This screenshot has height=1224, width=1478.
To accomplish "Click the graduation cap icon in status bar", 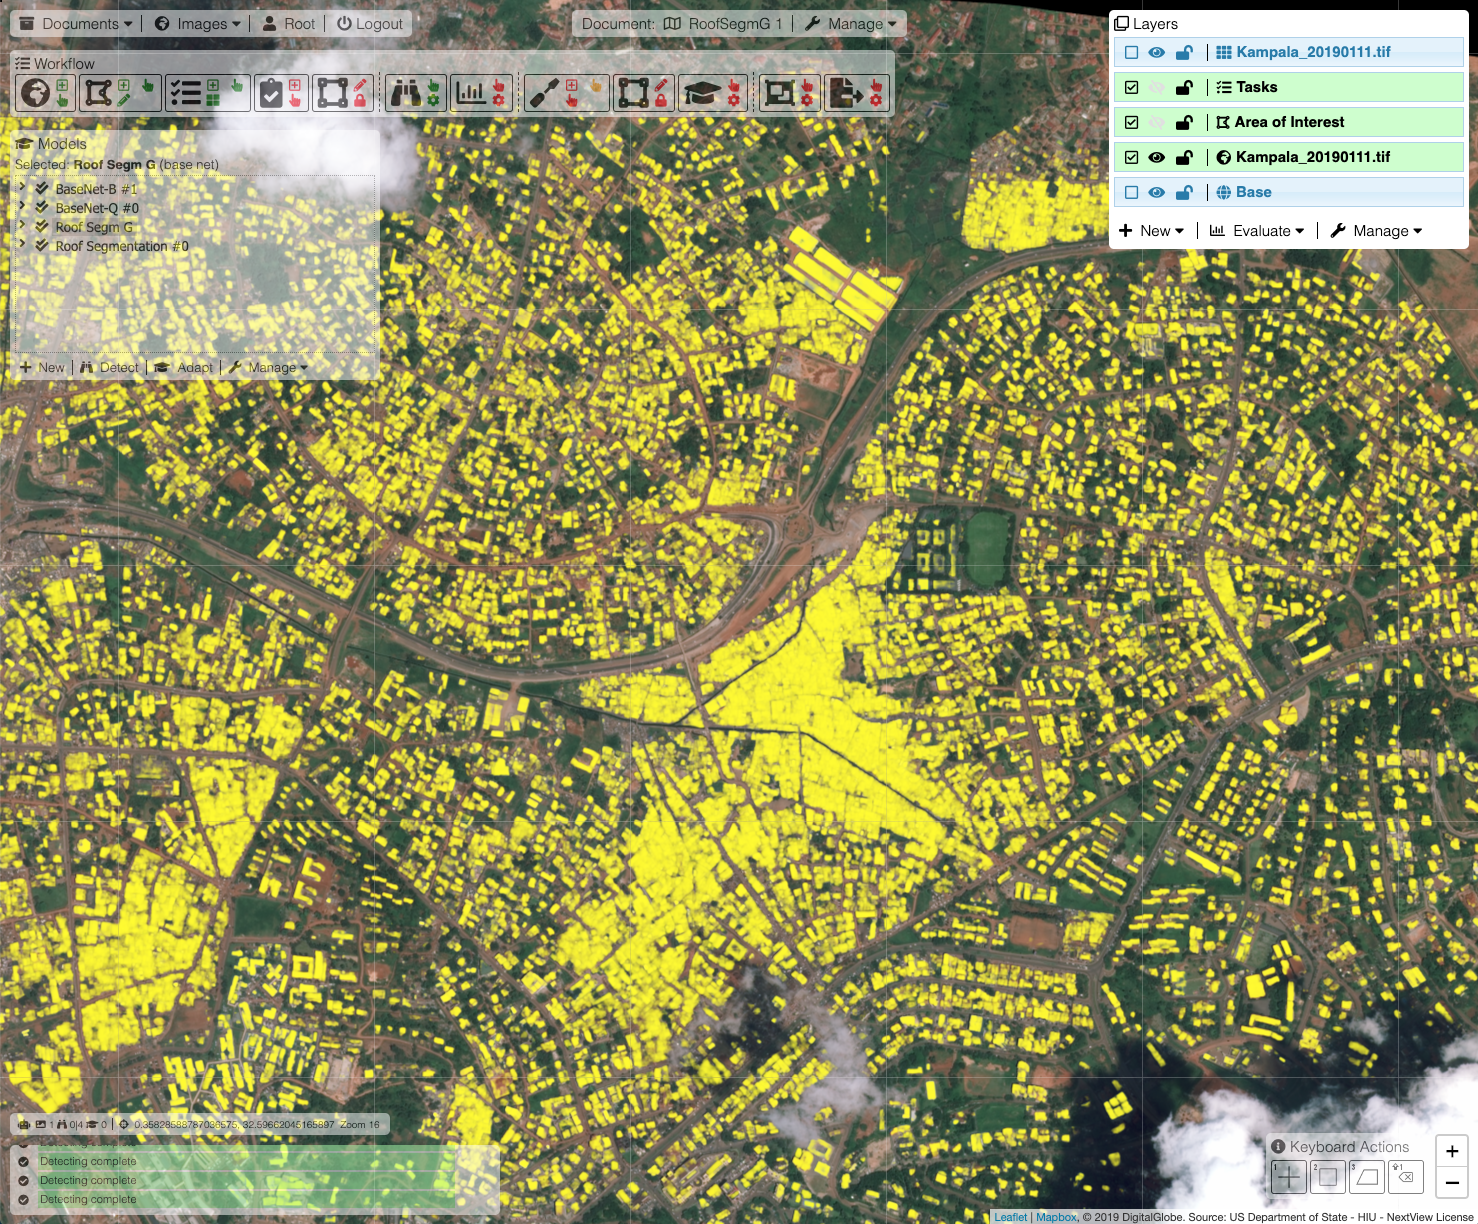I will click(92, 1124).
